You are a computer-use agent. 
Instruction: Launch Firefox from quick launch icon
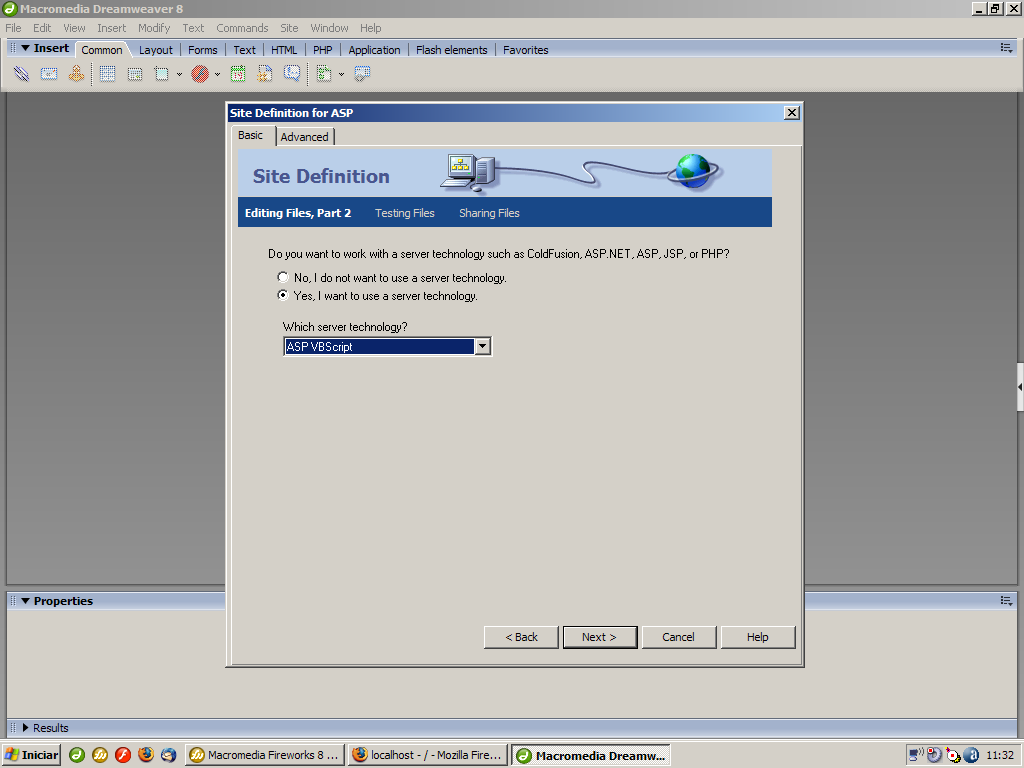146,755
